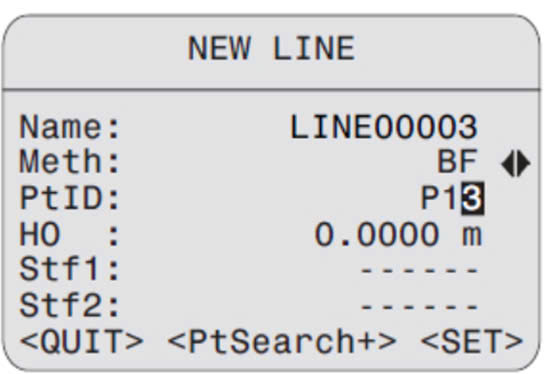Click the m unit after HO value
Viewport: 549px width, 374px height.
point(472,236)
